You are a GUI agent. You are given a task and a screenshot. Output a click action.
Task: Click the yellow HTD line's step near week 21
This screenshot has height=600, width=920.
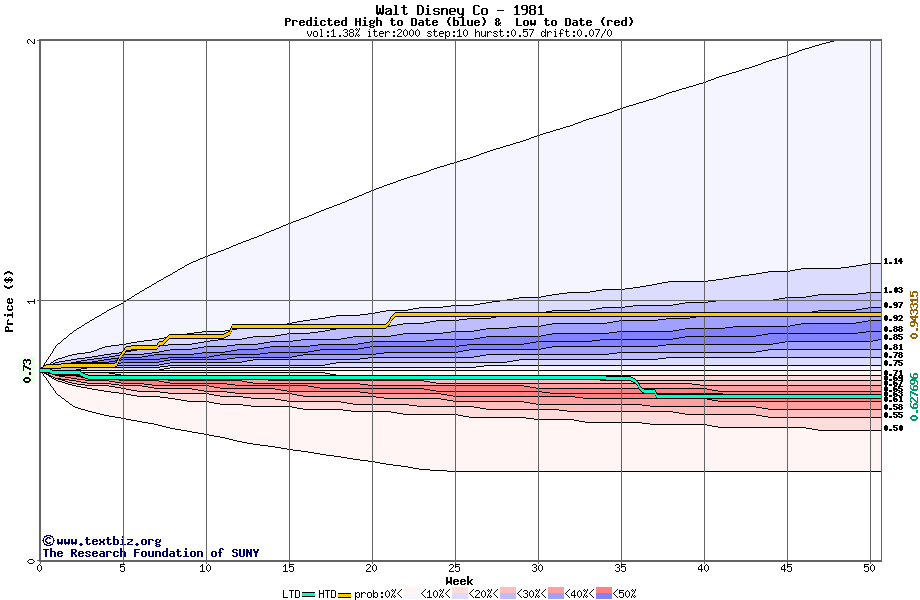tap(391, 320)
